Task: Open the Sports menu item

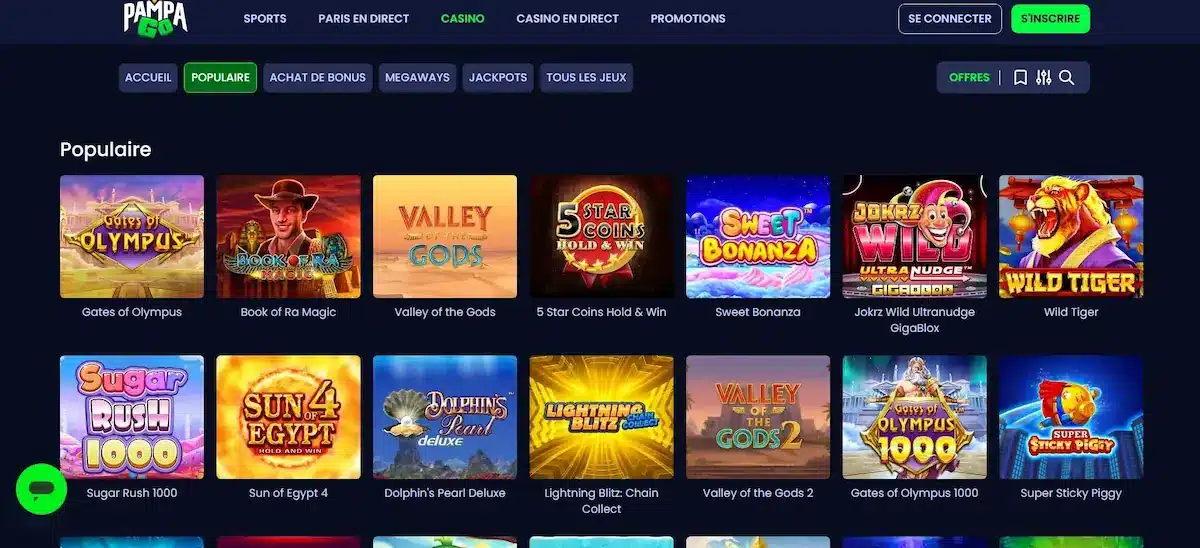Action: tap(265, 18)
